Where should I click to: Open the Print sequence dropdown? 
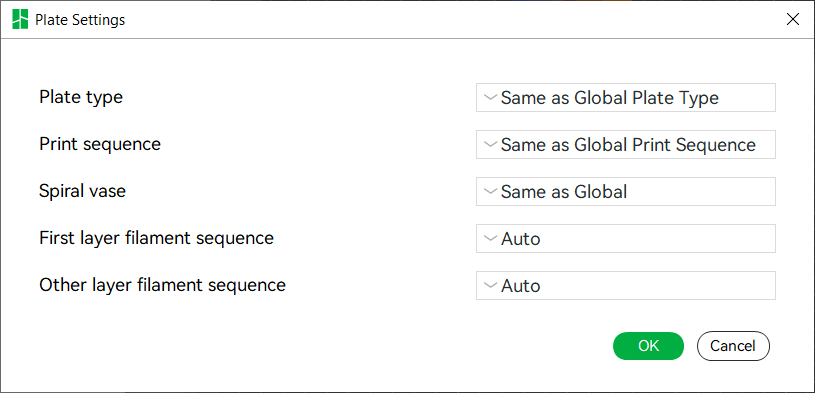626,145
